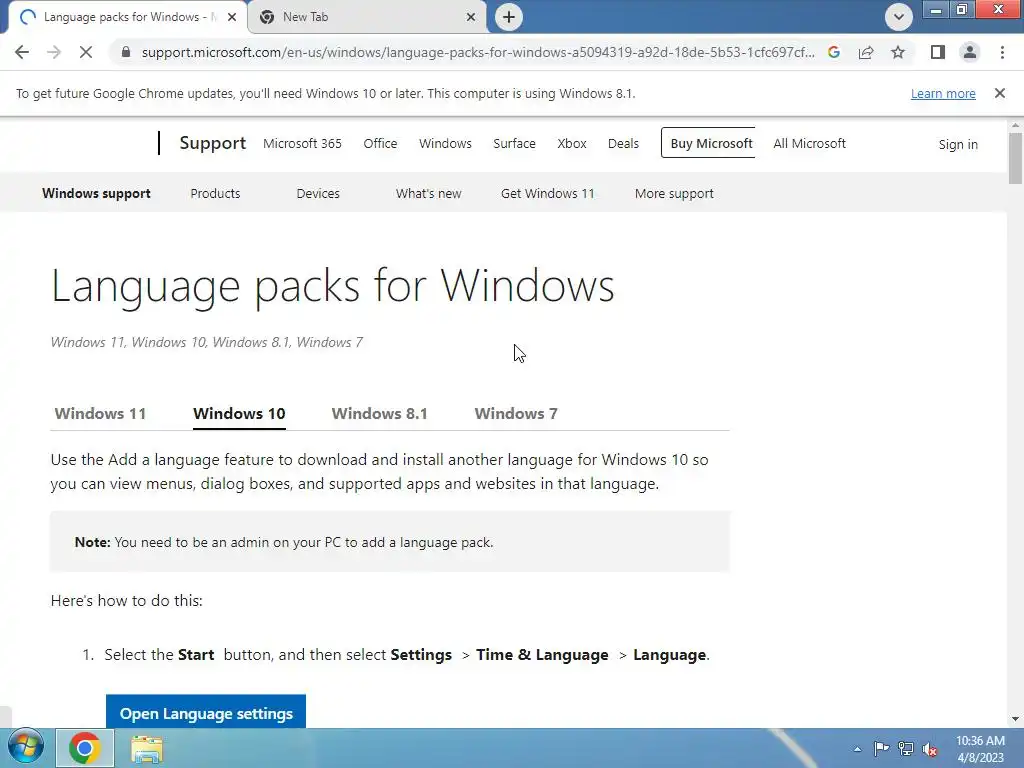
Task: Open the Windows navigation link
Action: pos(445,143)
